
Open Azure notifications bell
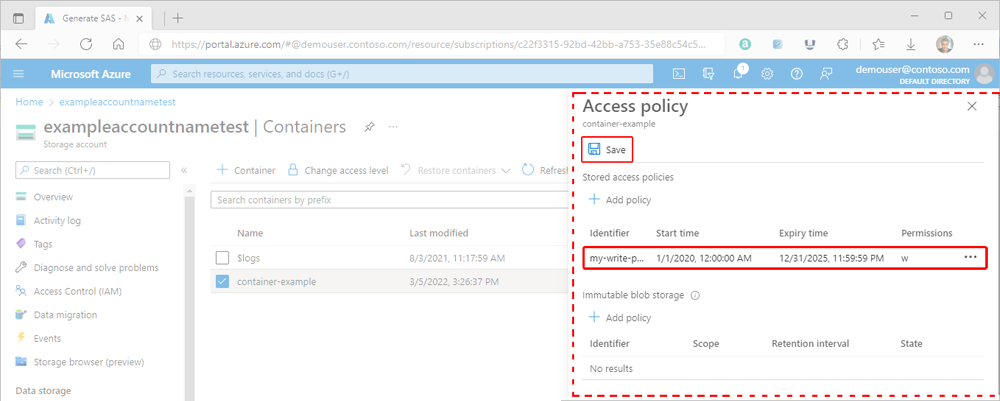(x=739, y=73)
